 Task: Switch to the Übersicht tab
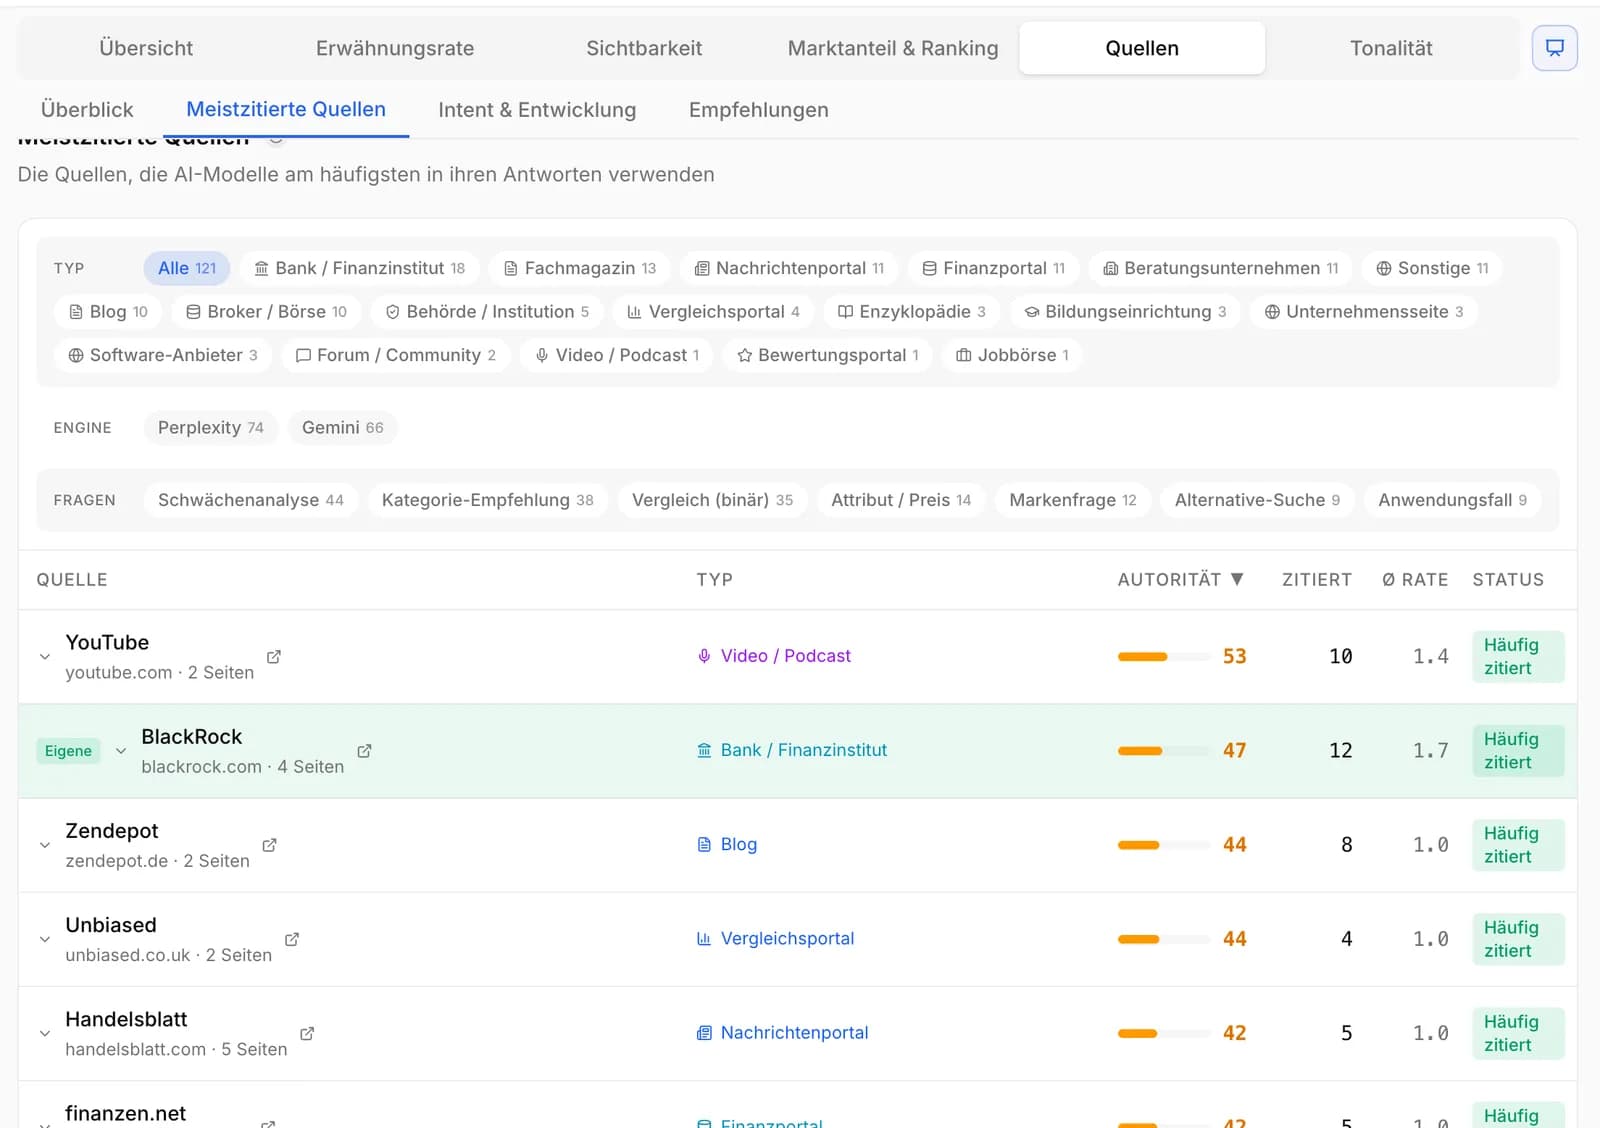[146, 48]
